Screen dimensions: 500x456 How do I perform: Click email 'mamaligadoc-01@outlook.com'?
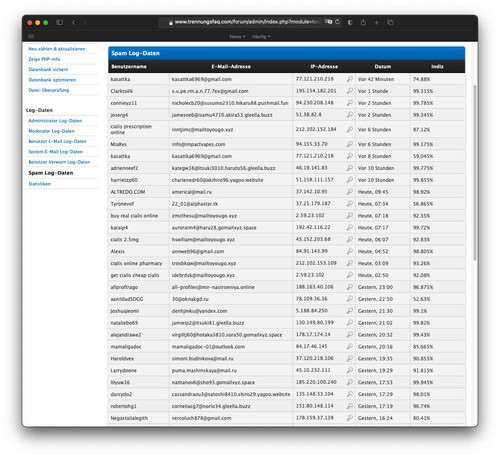pyautogui.click(x=208, y=347)
